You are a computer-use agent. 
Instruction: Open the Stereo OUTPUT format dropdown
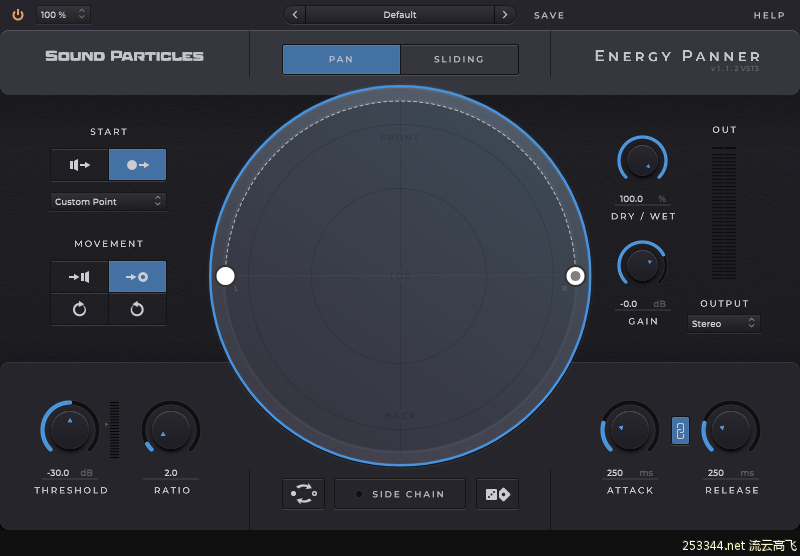[723, 323]
